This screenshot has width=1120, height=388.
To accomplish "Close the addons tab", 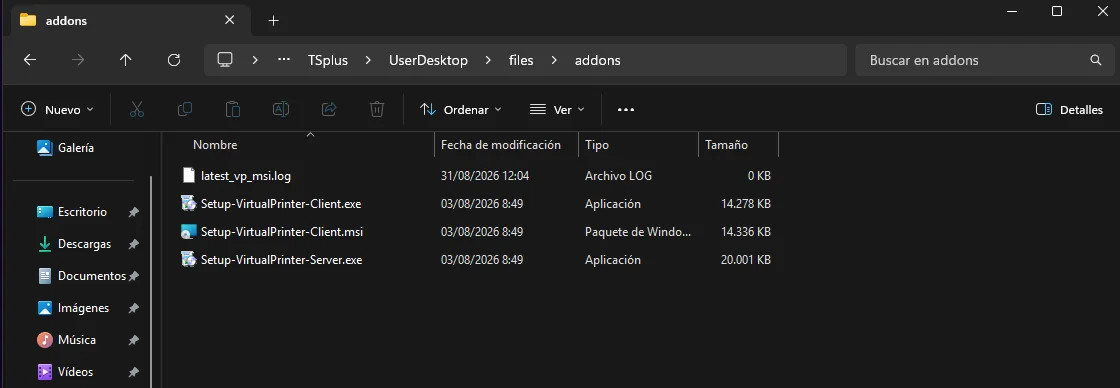I will (x=229, y=20).
